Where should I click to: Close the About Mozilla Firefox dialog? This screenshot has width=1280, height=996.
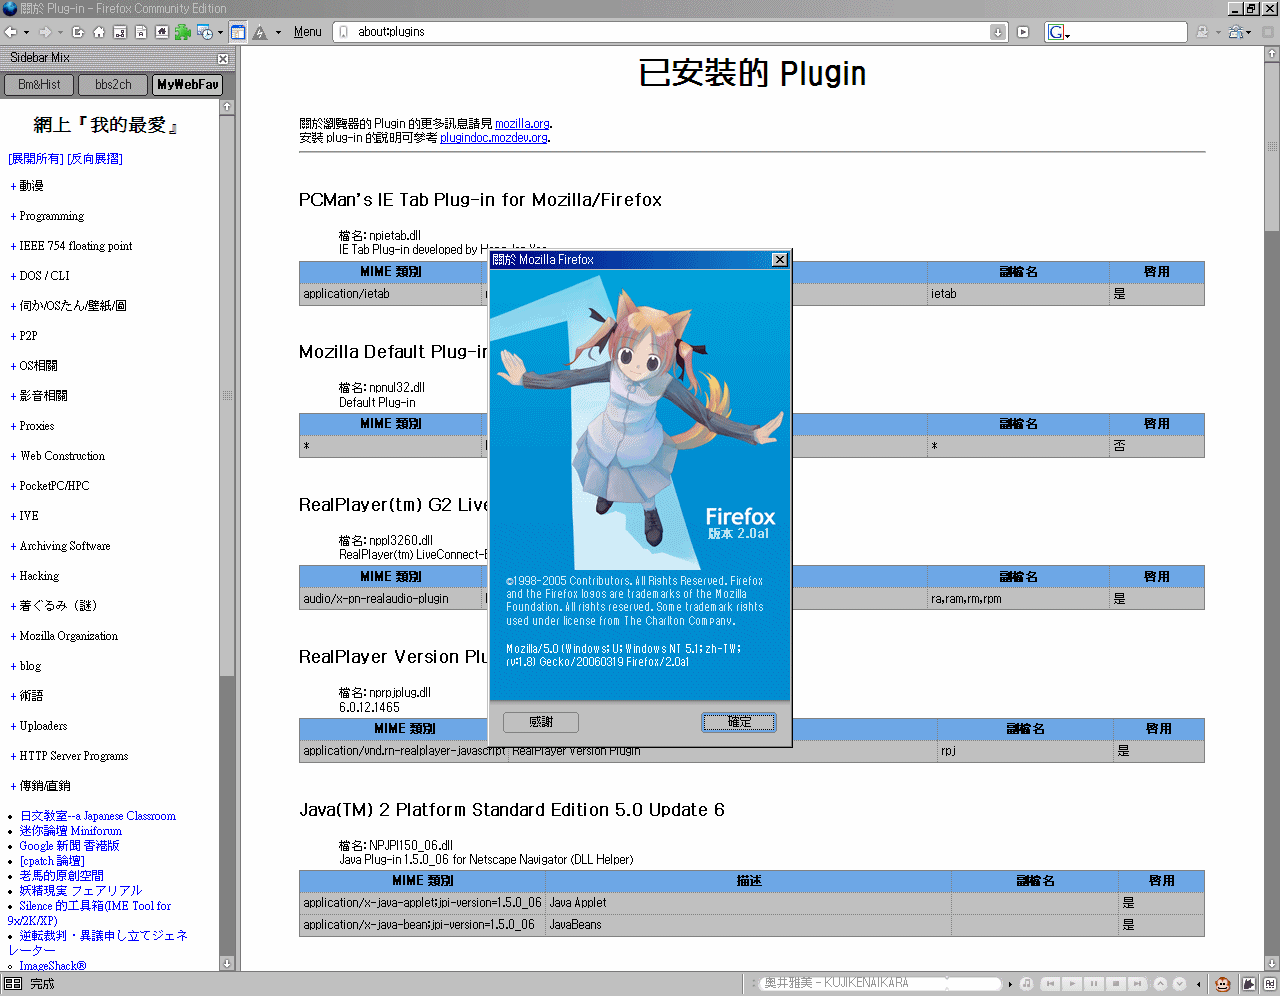pos(780,260)
